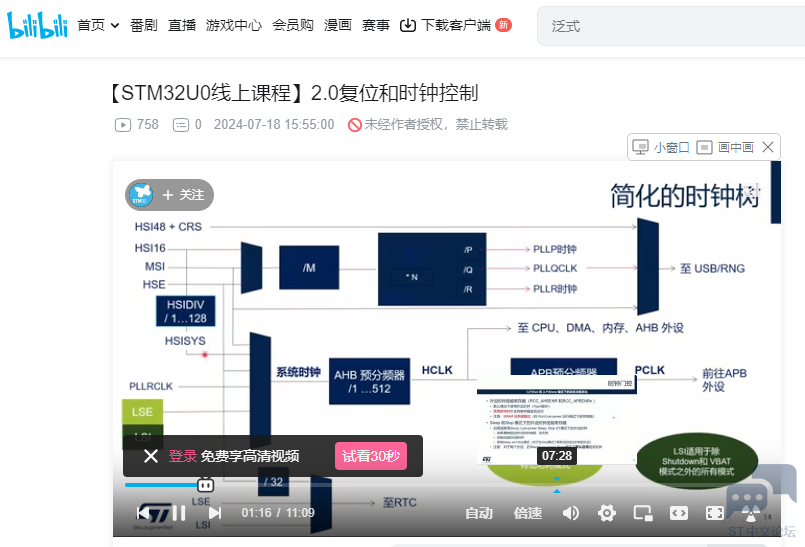Screen dimensions: 805x547
Task: Open the 会员购 store link
Action: click(293, 25)
